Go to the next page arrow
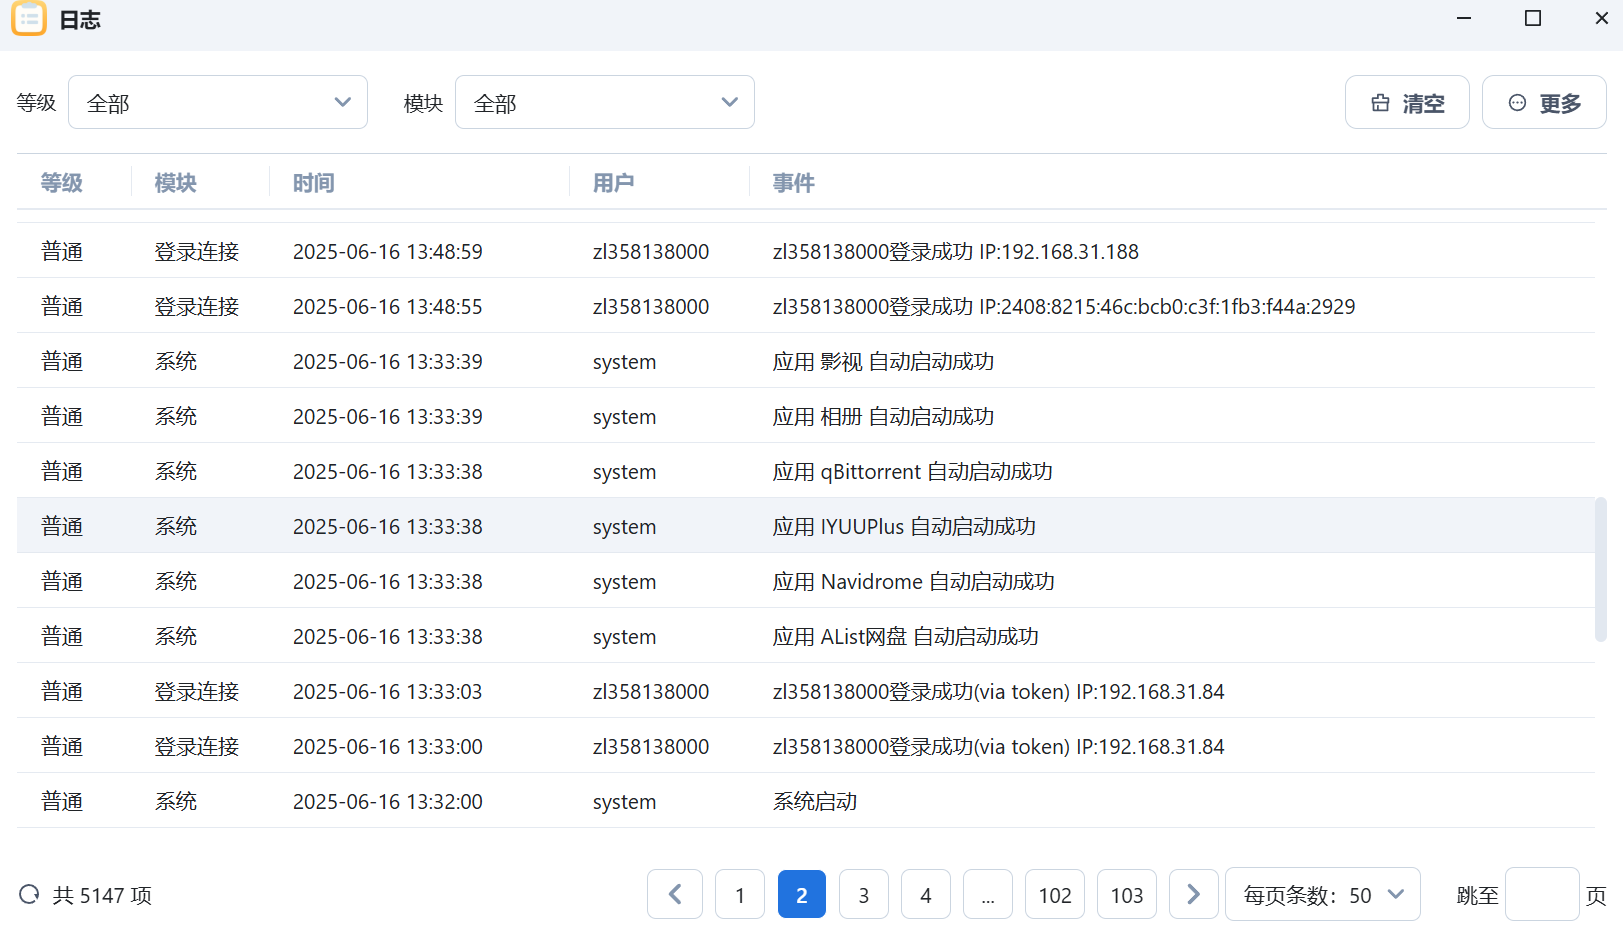The height and width of the screenshot is (942, 1623). click(1193, 894)
